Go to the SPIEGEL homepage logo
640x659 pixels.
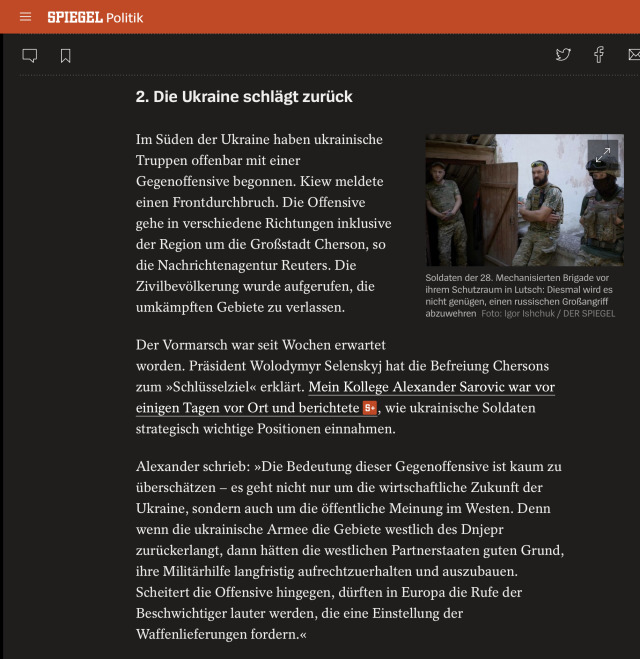75,17
